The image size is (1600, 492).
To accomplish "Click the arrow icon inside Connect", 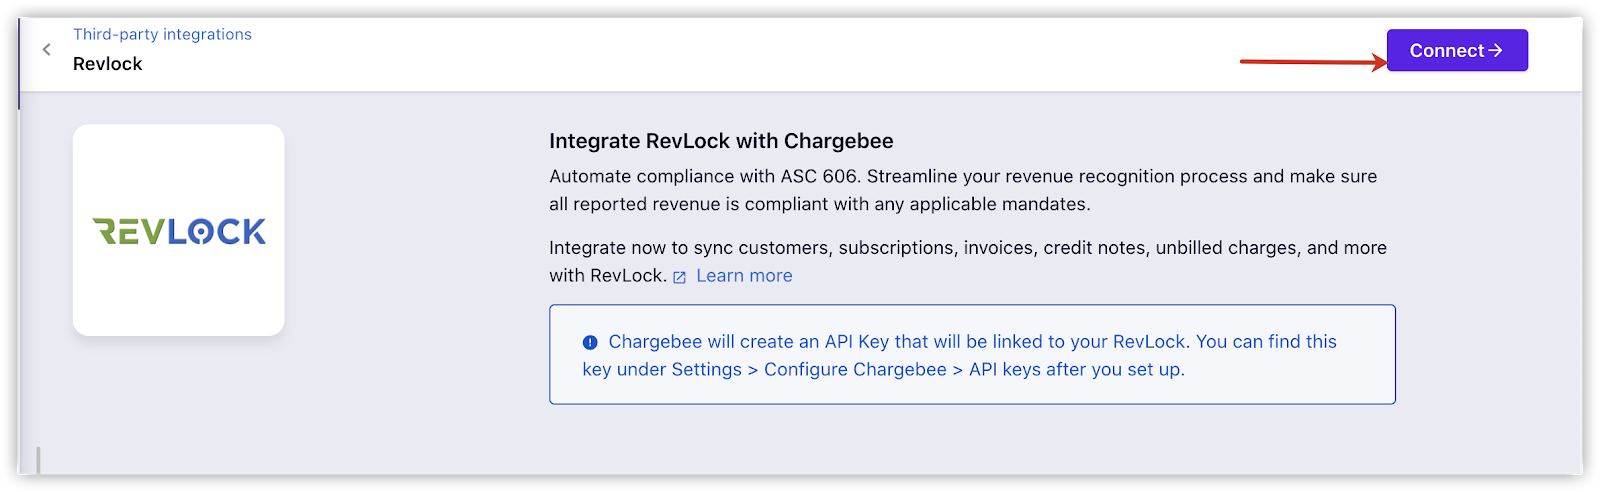I will [1496, 50].
